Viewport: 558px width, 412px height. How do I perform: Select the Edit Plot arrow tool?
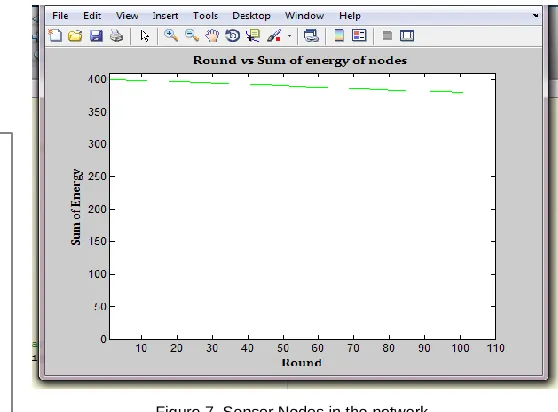pyautogui.click(x=144, y=36)
